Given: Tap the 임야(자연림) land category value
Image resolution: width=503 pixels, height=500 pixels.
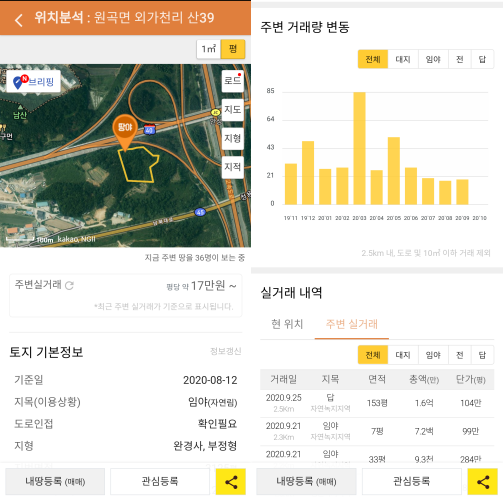Looking at the screenshot, I should (x=213, y=402).
